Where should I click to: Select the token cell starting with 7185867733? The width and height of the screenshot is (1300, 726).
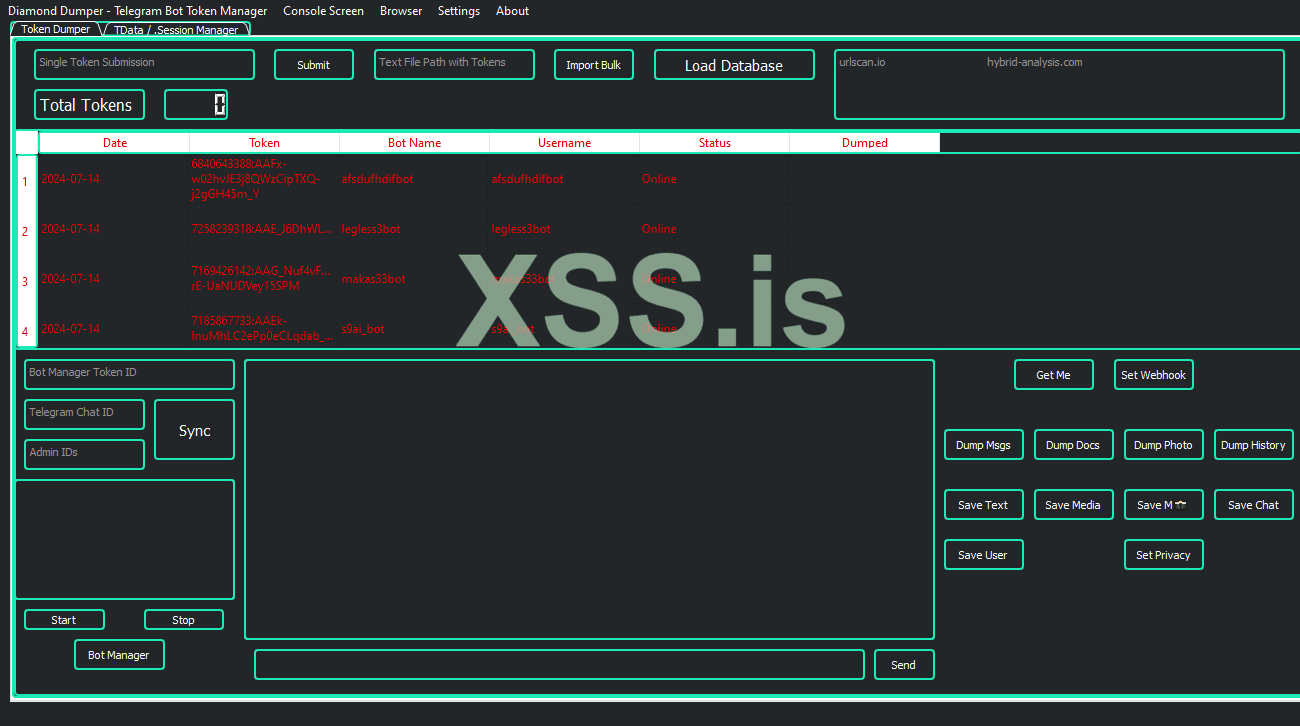[265, 328]
